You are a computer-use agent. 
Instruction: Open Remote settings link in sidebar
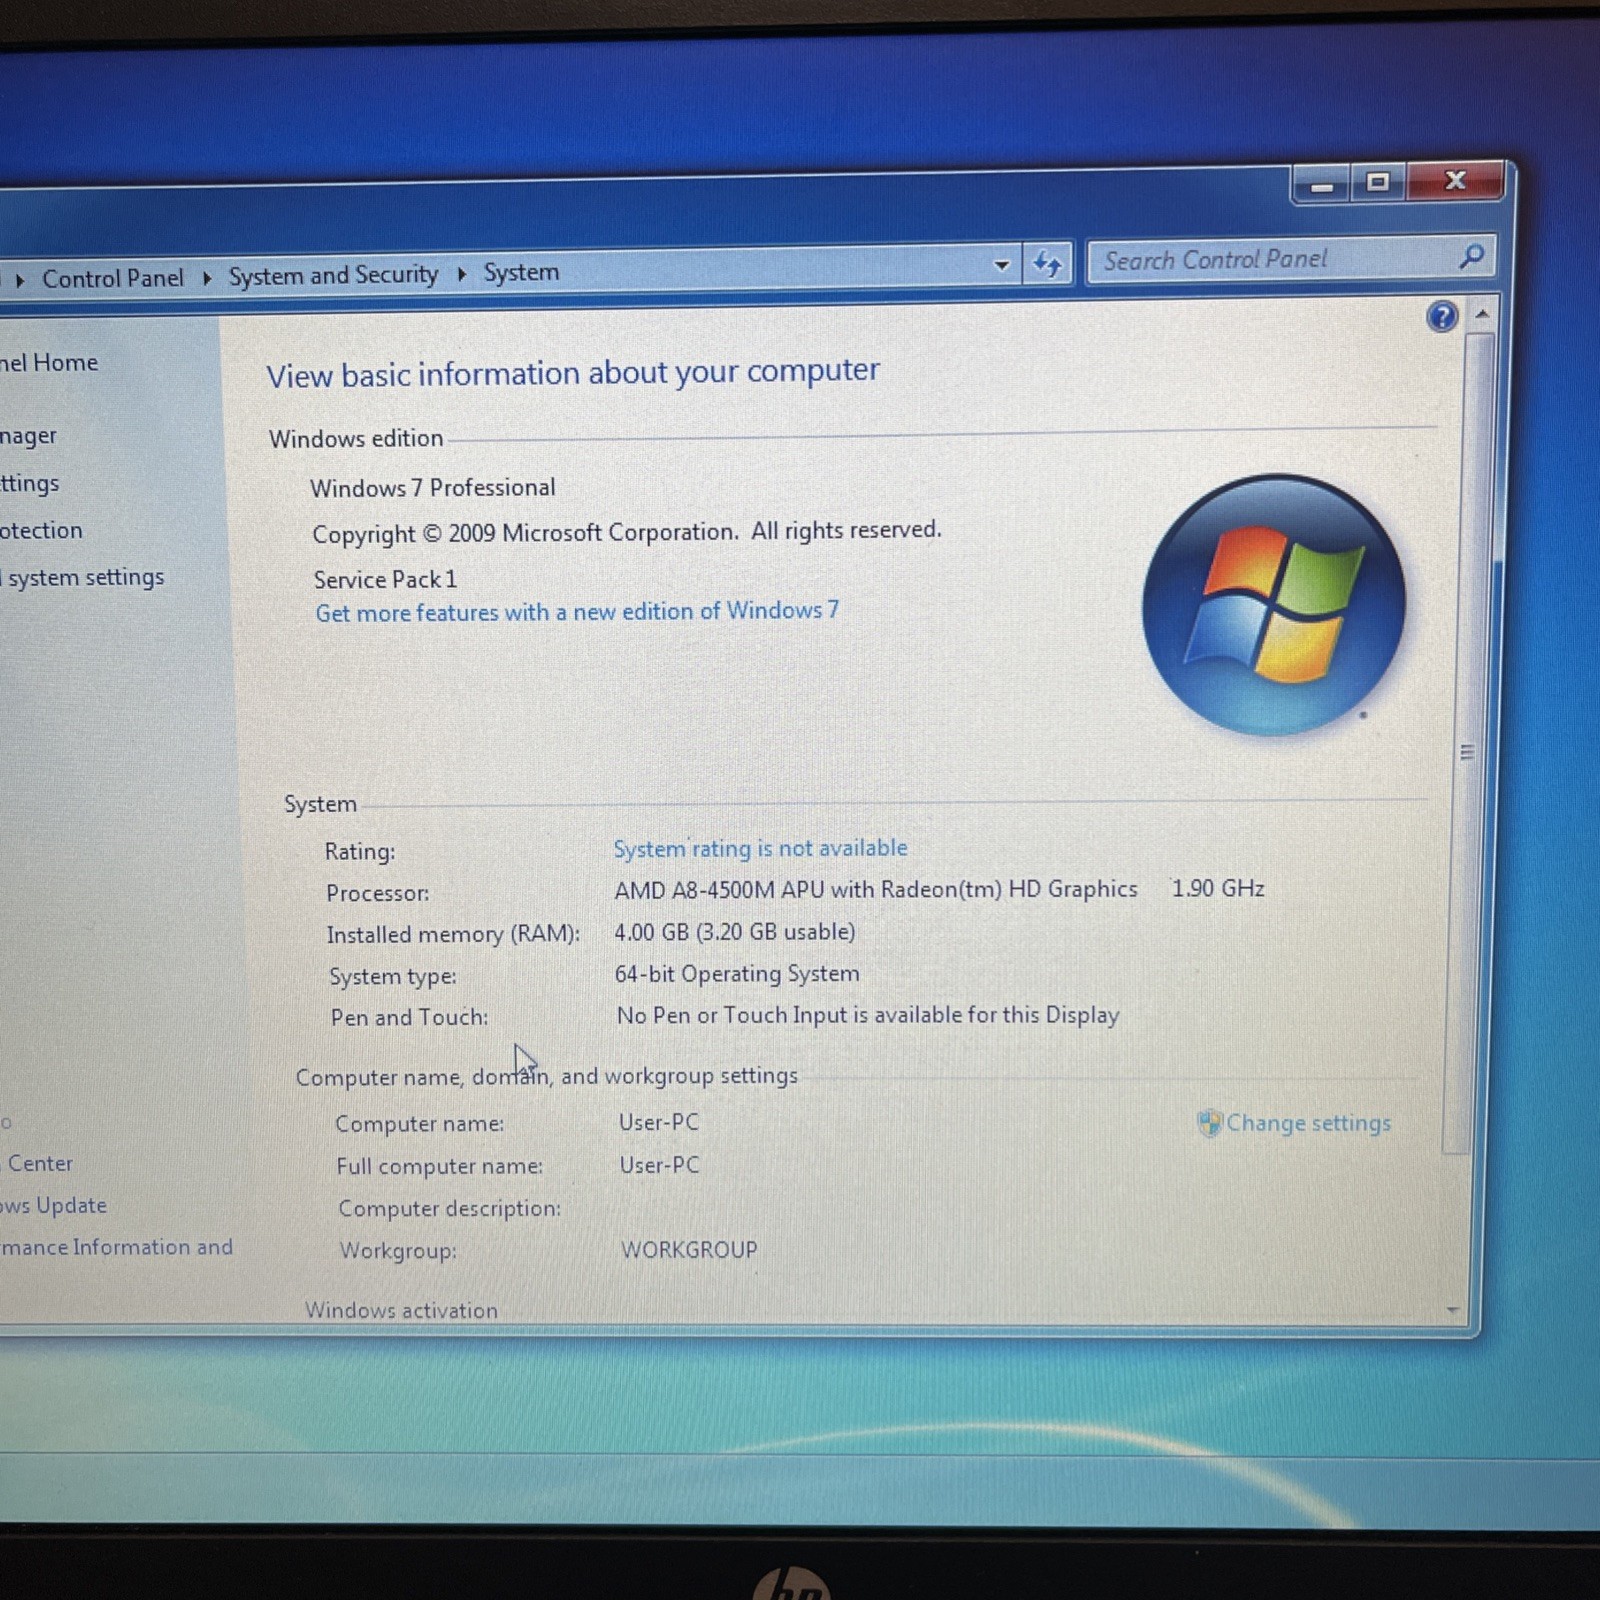[29, 484]
